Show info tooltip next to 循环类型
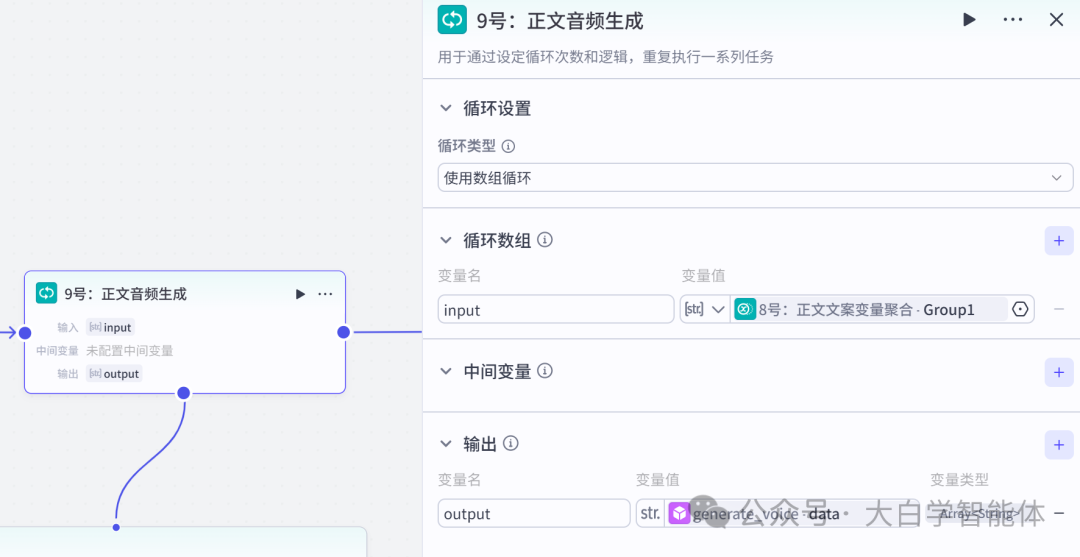1080x557 pixels. (x=508, y=147)
